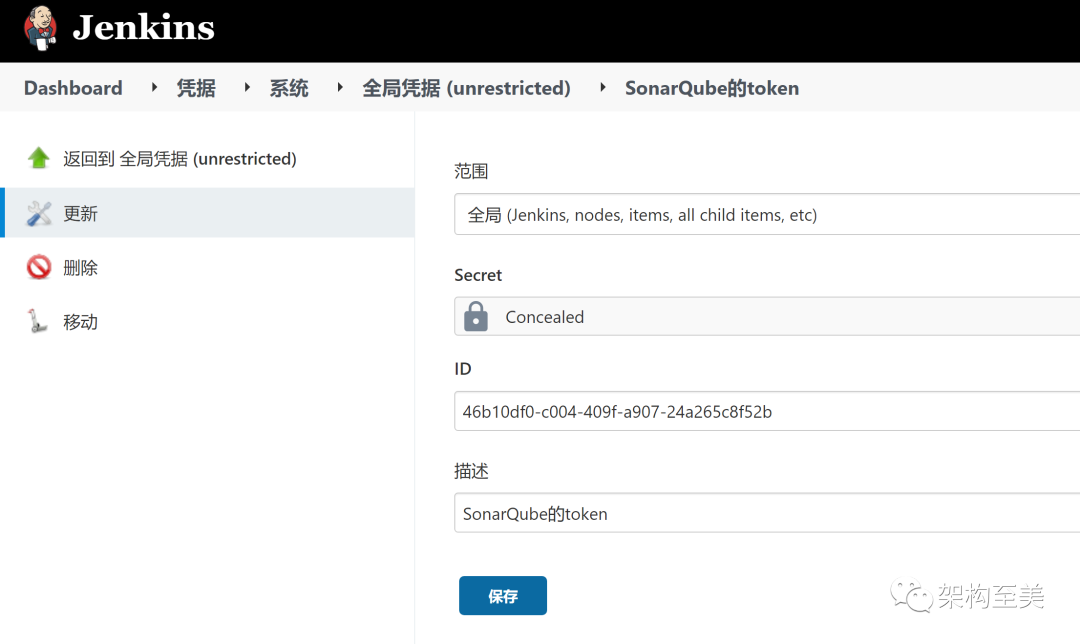Expand arrow after 全局凭据 (unrestricted) breadcrumb
Screen dimensions: 1080x644
tap(602, 88)
